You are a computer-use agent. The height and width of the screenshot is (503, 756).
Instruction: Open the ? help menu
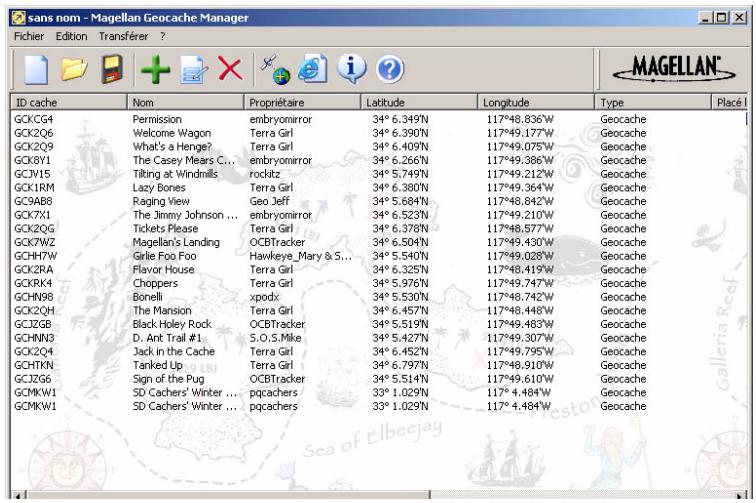(x=163, y=36)
